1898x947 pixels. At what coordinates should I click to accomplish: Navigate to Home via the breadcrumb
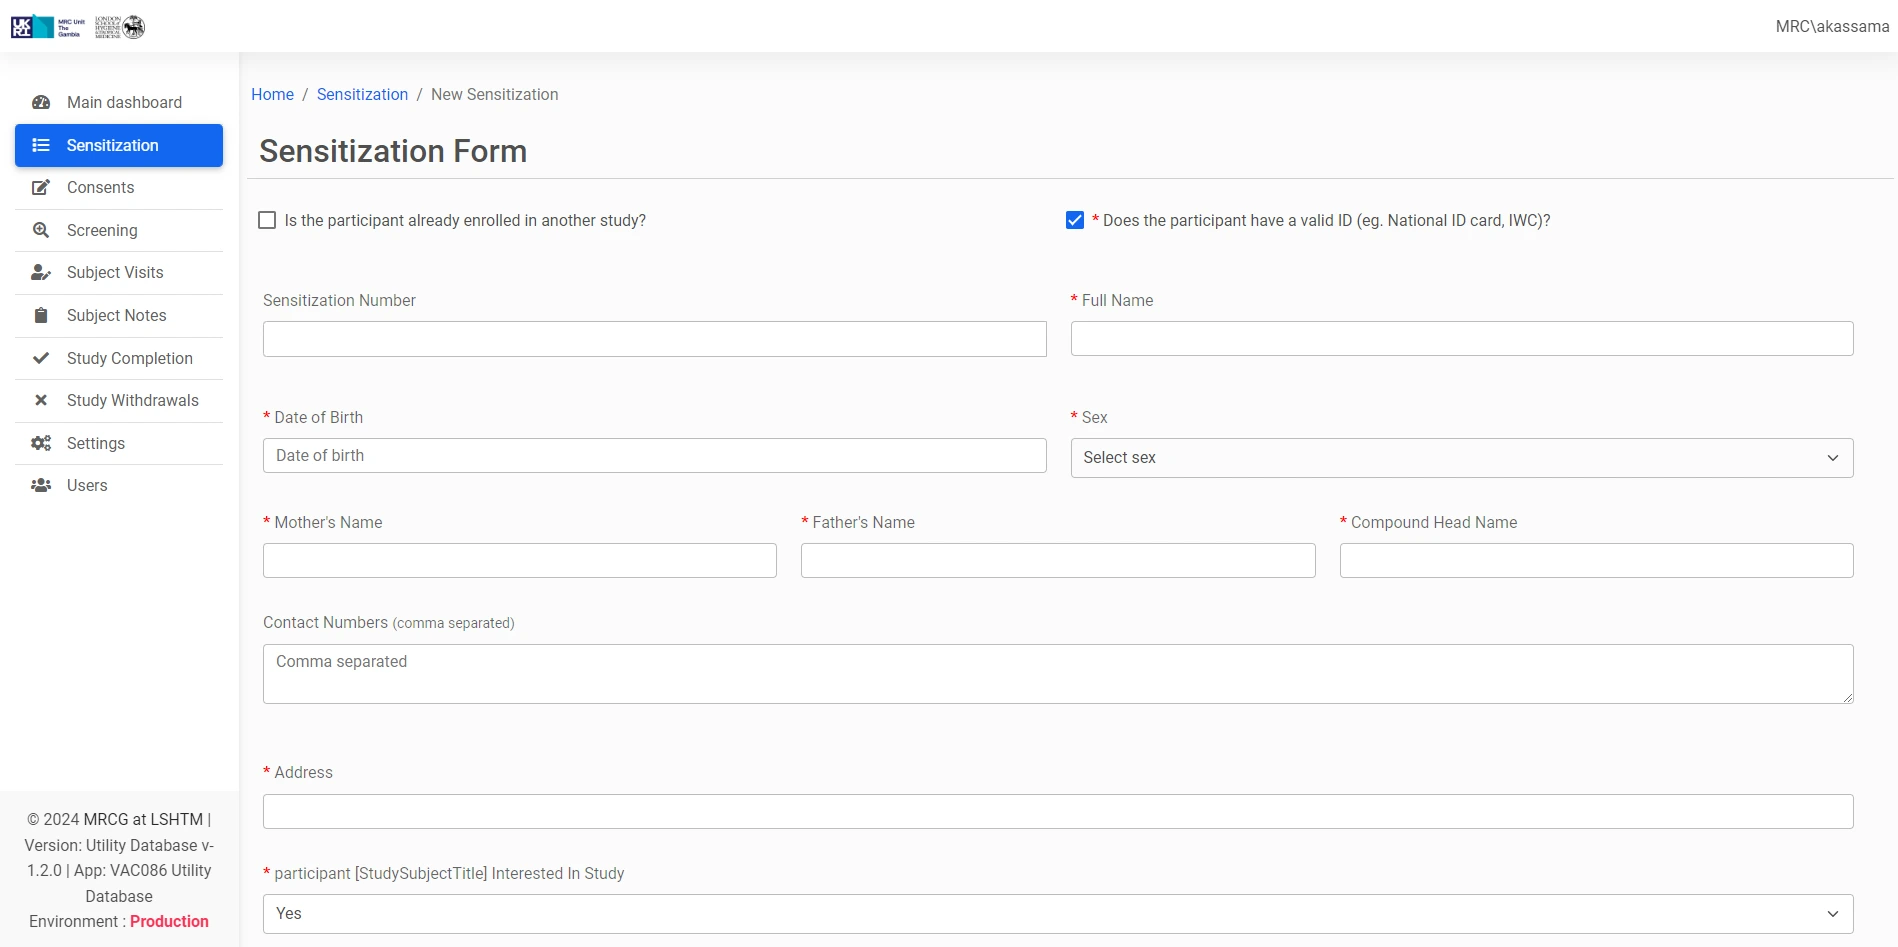(272, 94)
